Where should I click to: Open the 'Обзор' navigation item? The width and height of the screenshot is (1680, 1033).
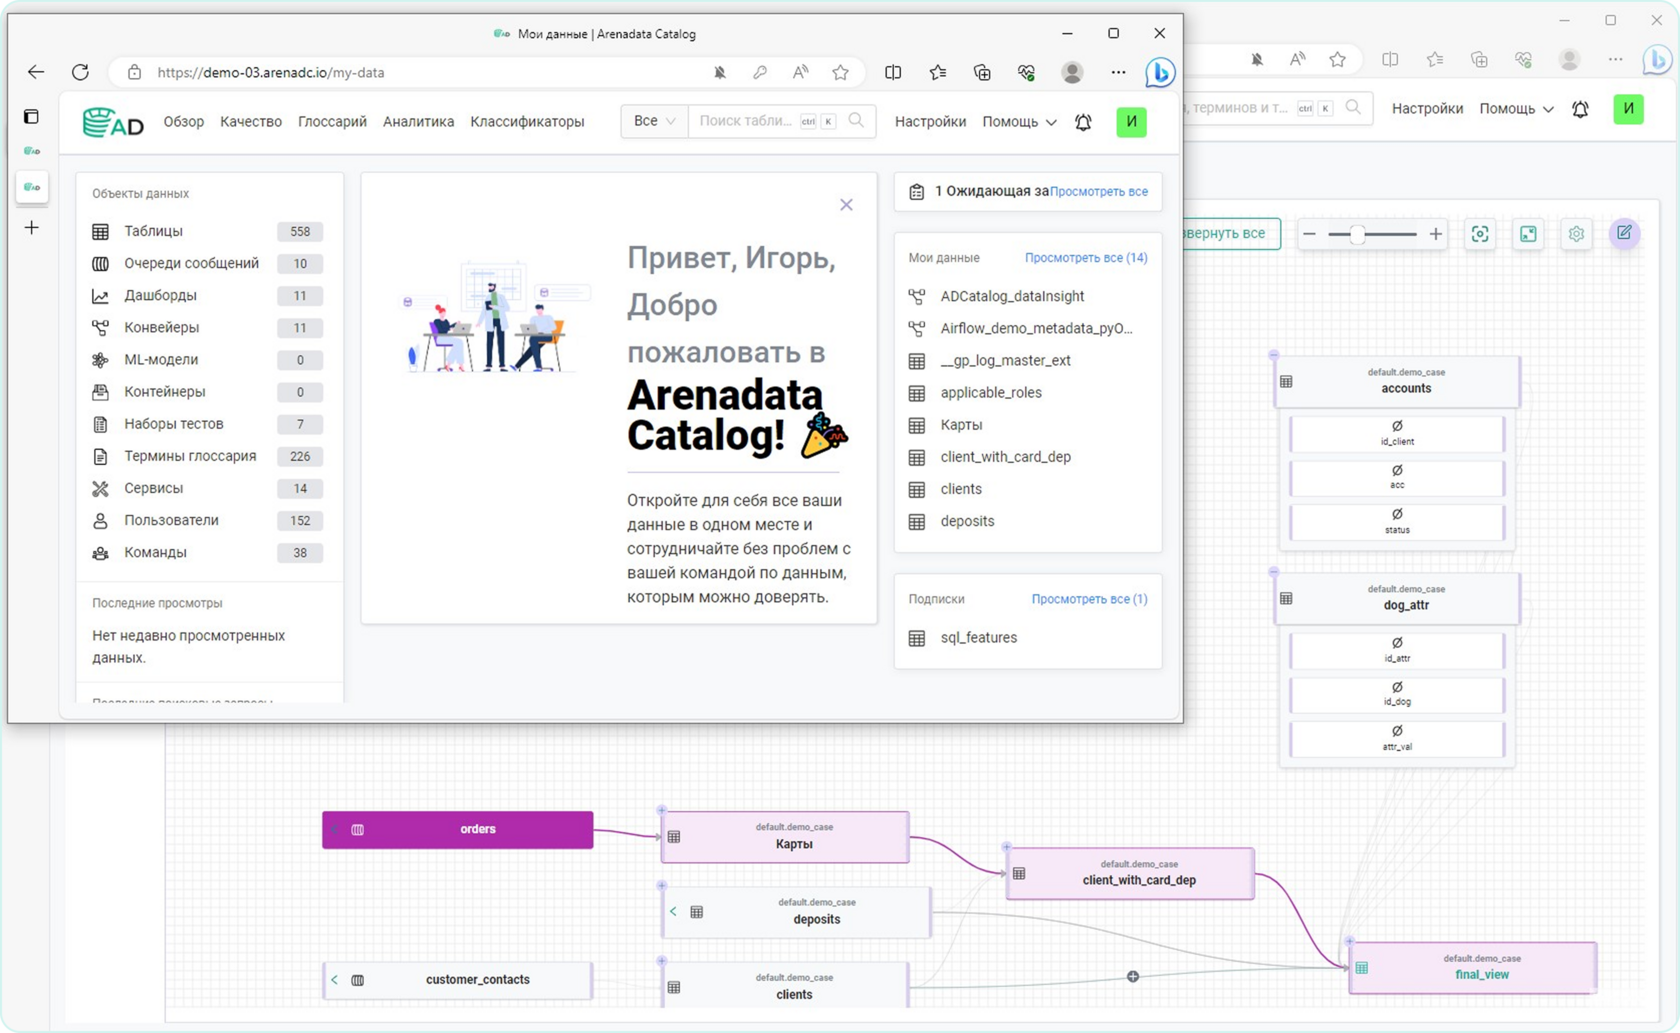point(184,122)
